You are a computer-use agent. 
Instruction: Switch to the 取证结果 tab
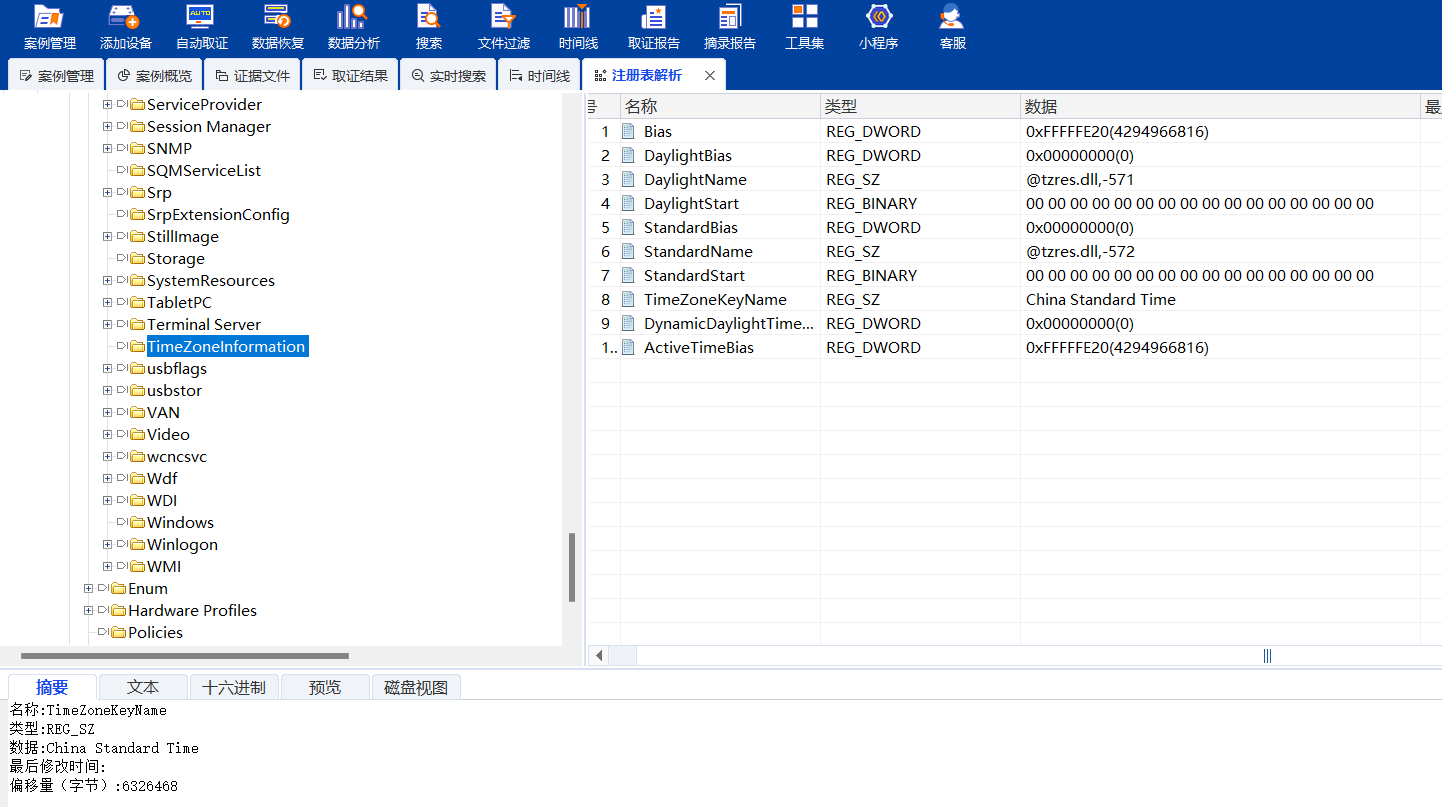tap(350, 76)
